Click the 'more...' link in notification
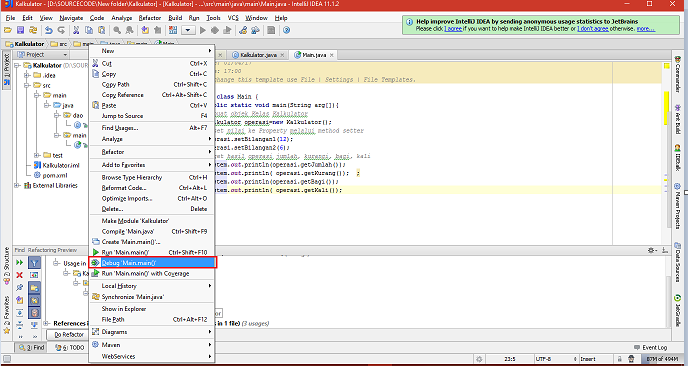The width and height of the screenshot is (688, 366). point(646,29)
